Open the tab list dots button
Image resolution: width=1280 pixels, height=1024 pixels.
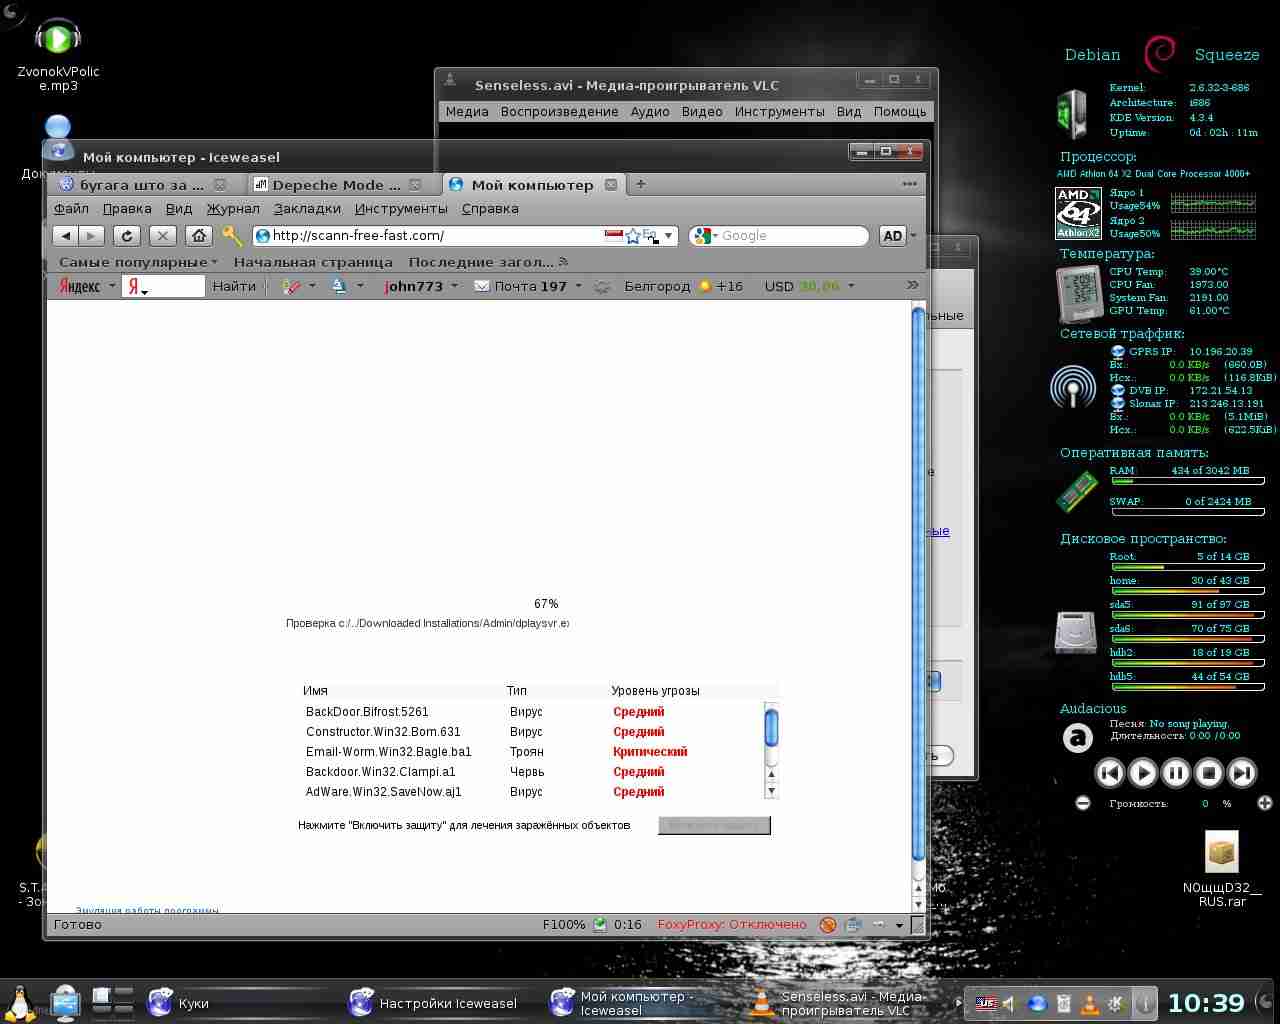click(x=909, y=184)
